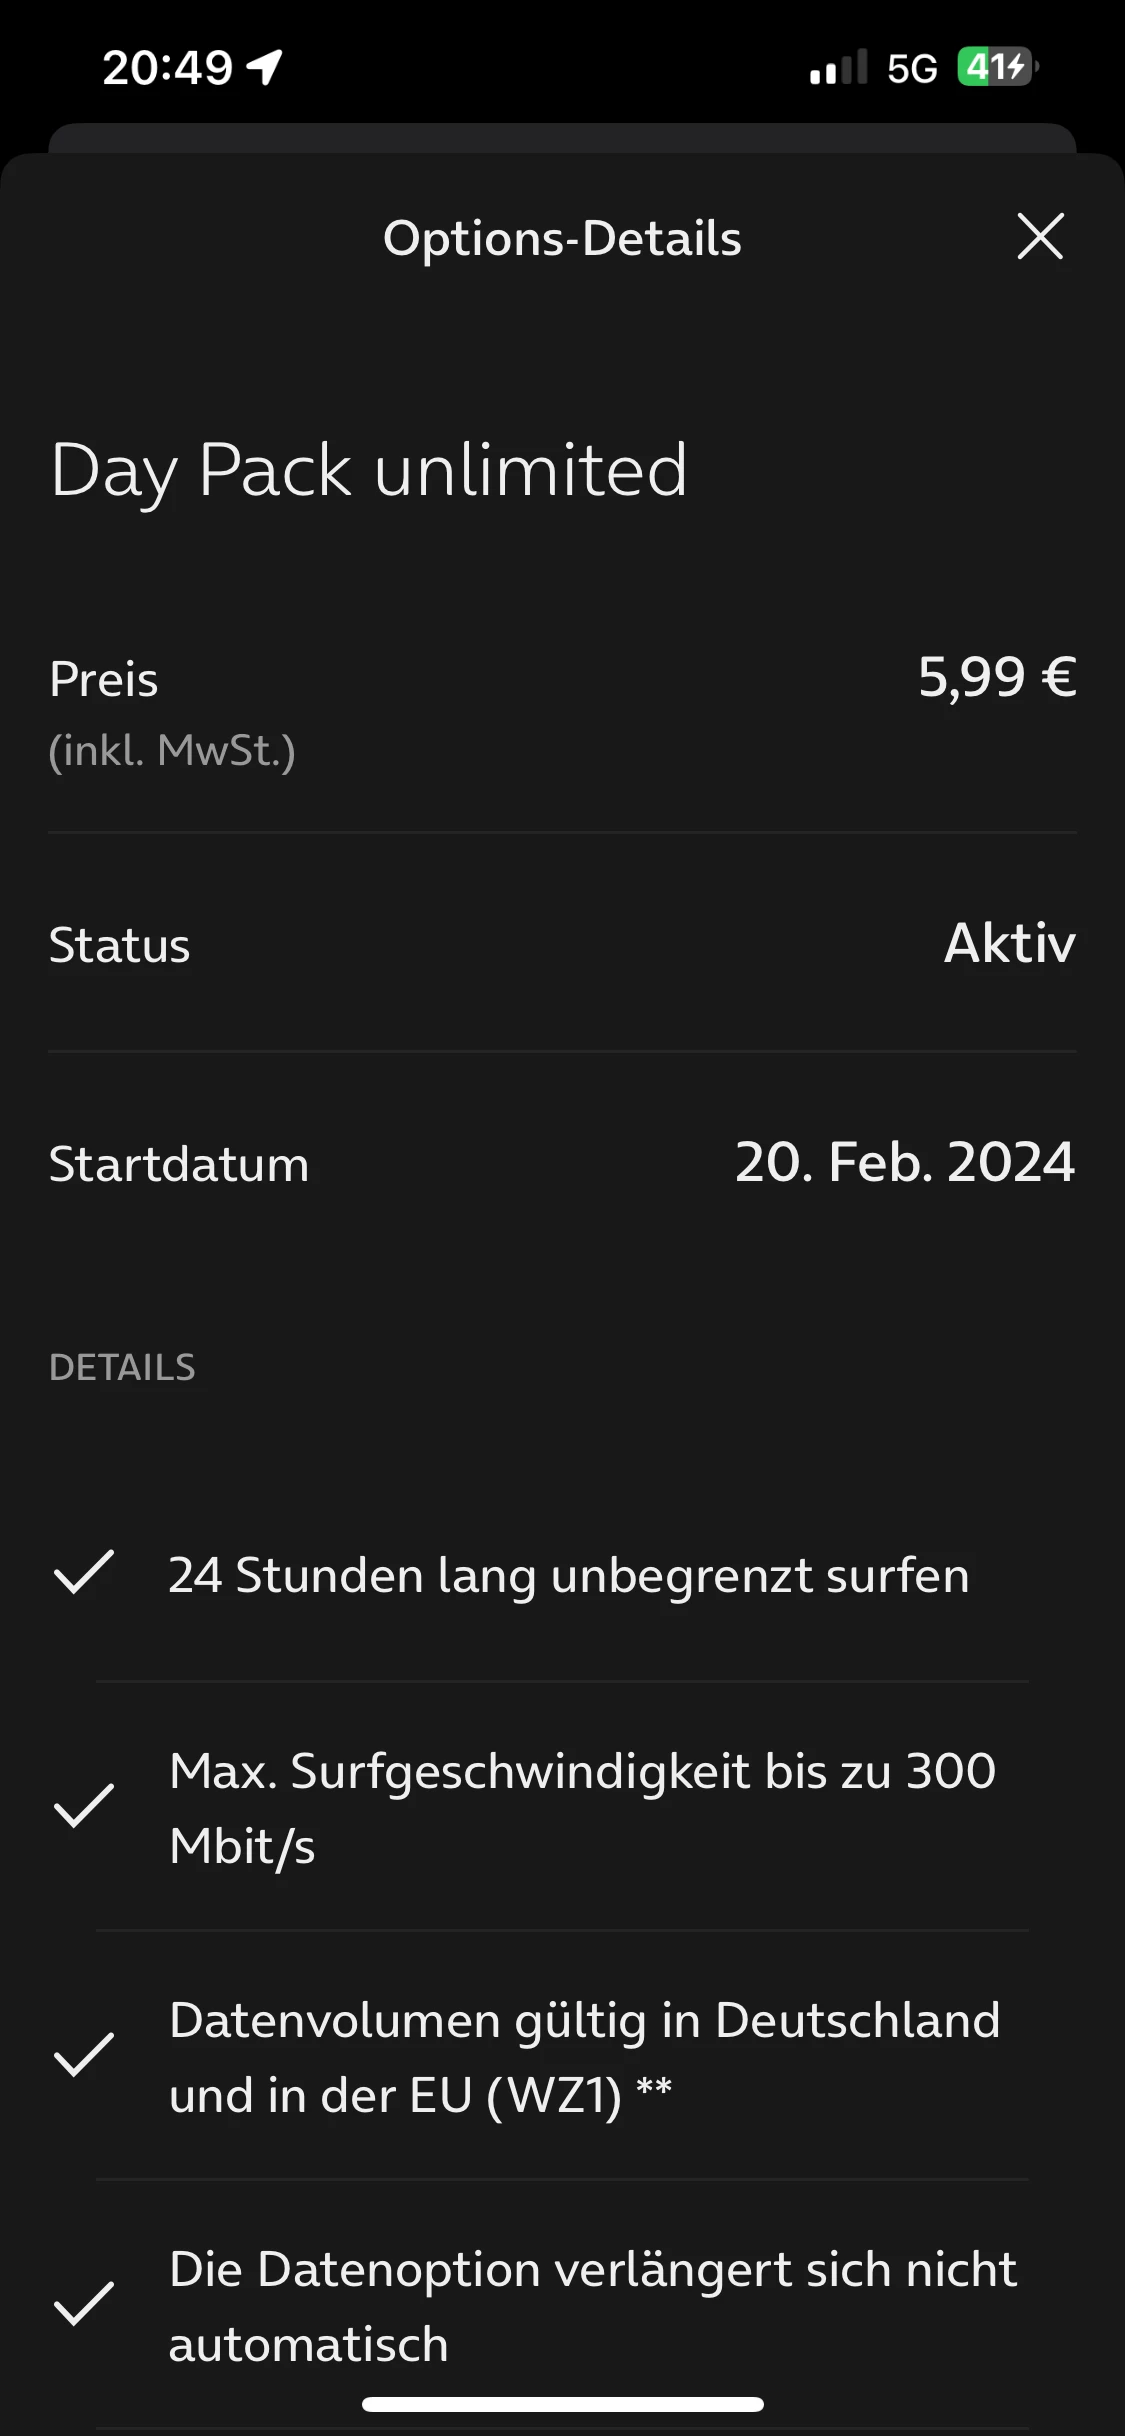Tap the battery charging indicator
This screenshot has height=2436, width=1125.
[997, 67]
